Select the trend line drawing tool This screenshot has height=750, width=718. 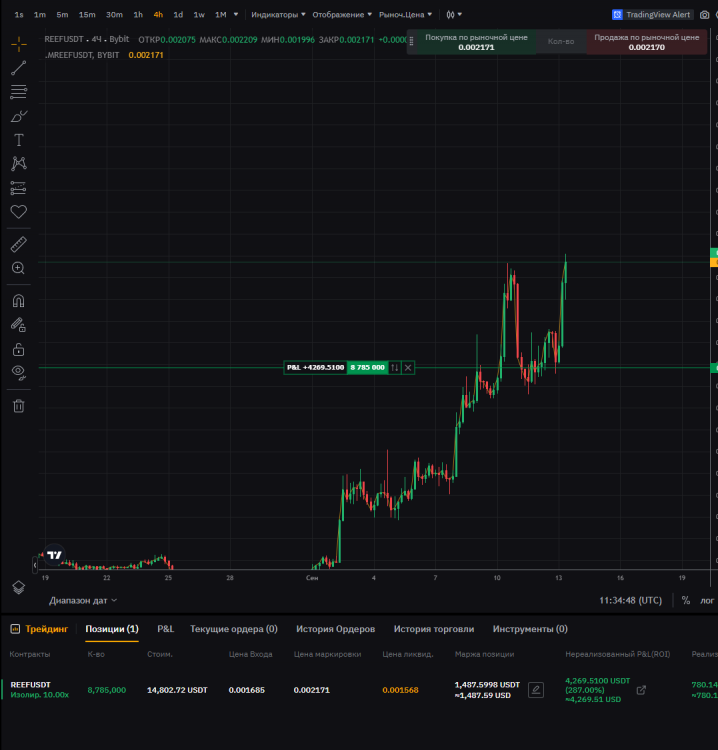(18, 68)
